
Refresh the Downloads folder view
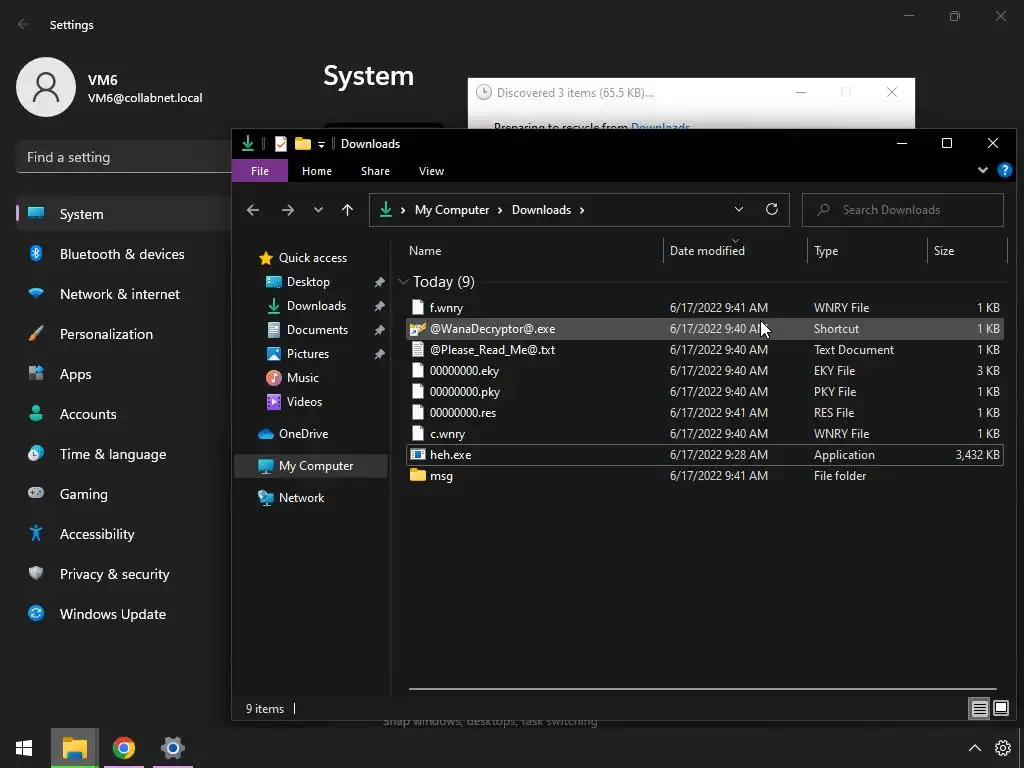[772, 209]
